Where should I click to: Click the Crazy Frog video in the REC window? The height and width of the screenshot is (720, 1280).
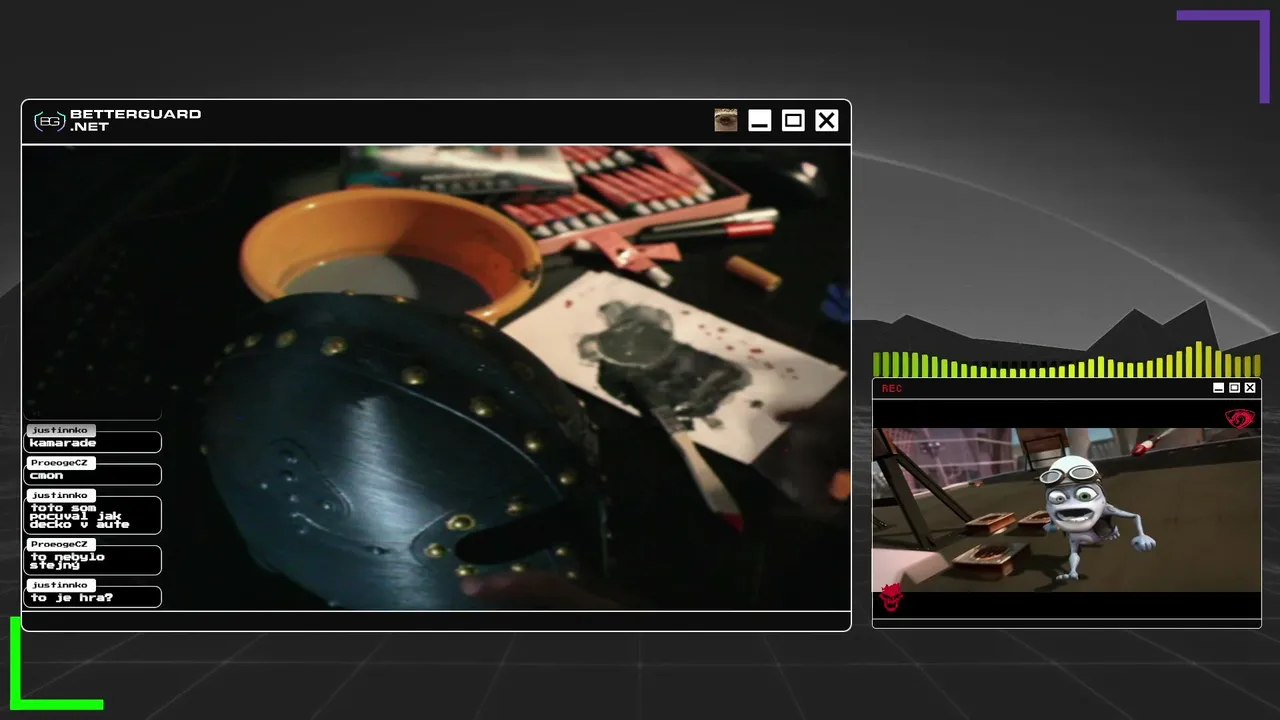point(1067,510)
